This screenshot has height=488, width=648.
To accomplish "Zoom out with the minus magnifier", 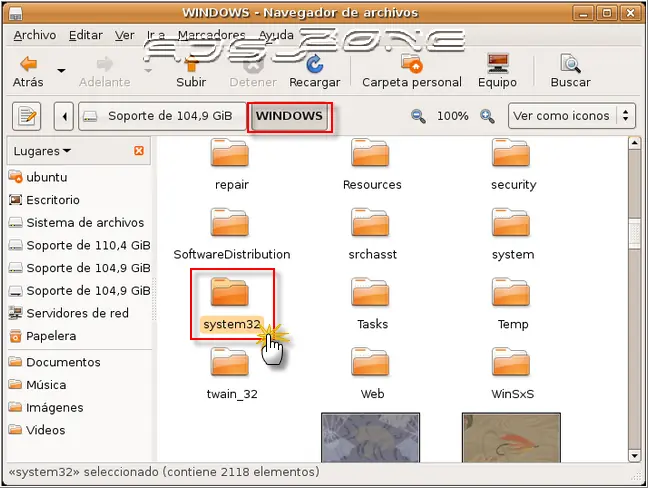I will pos(418,116).
